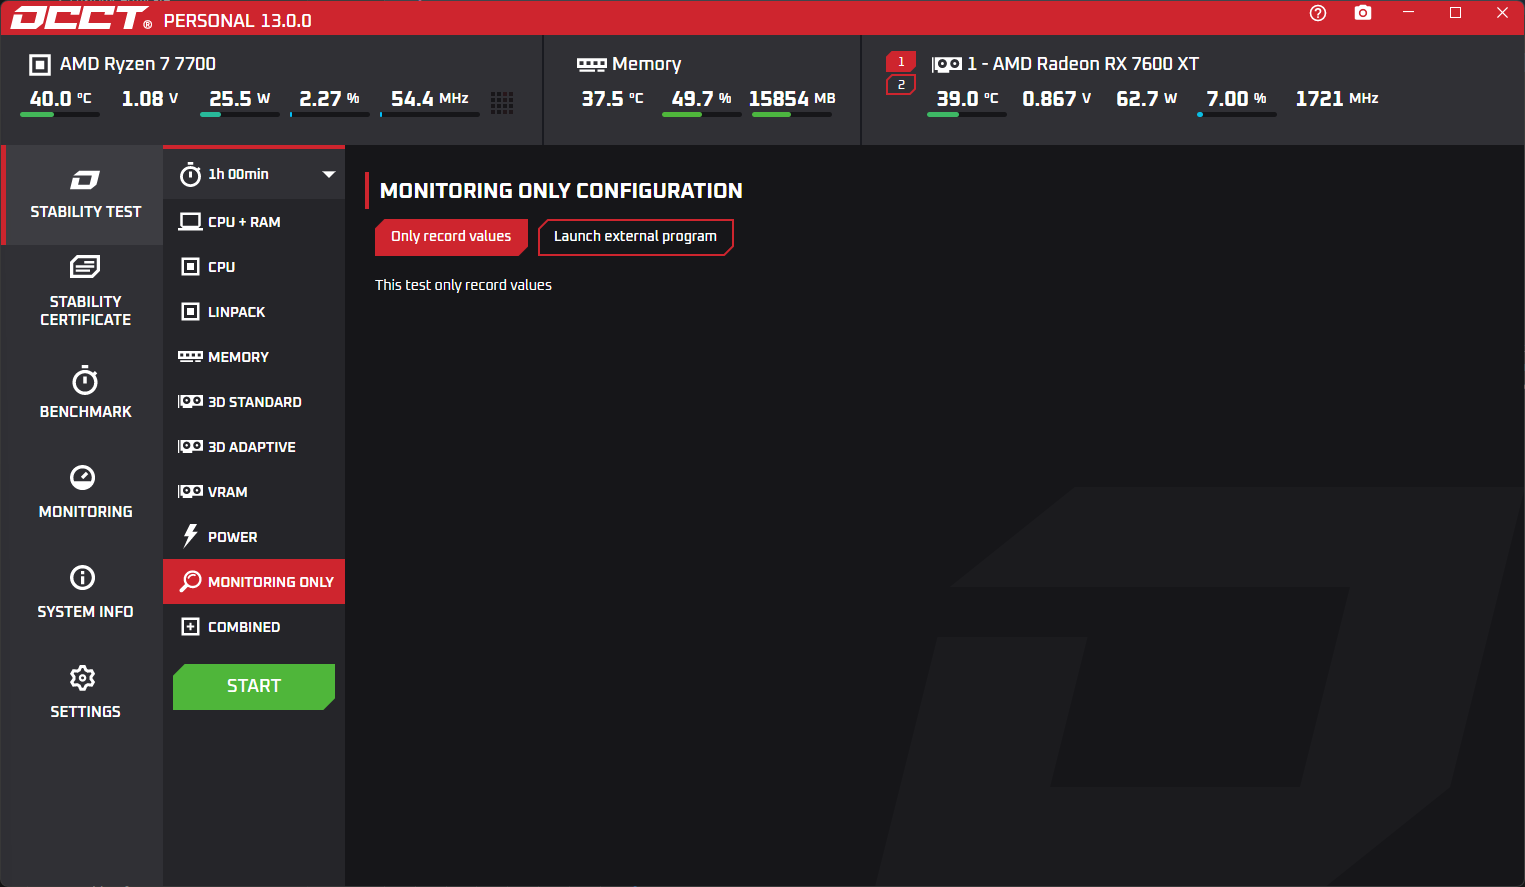The width and height of the screenshot is (1525, 887).
Task: Click the 'This test only record values' text
Action: click(463, 285)
